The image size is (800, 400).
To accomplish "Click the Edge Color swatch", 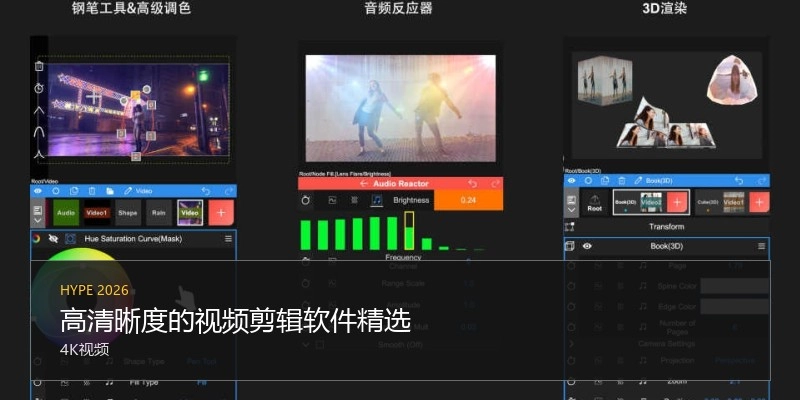I will point(735,307).
